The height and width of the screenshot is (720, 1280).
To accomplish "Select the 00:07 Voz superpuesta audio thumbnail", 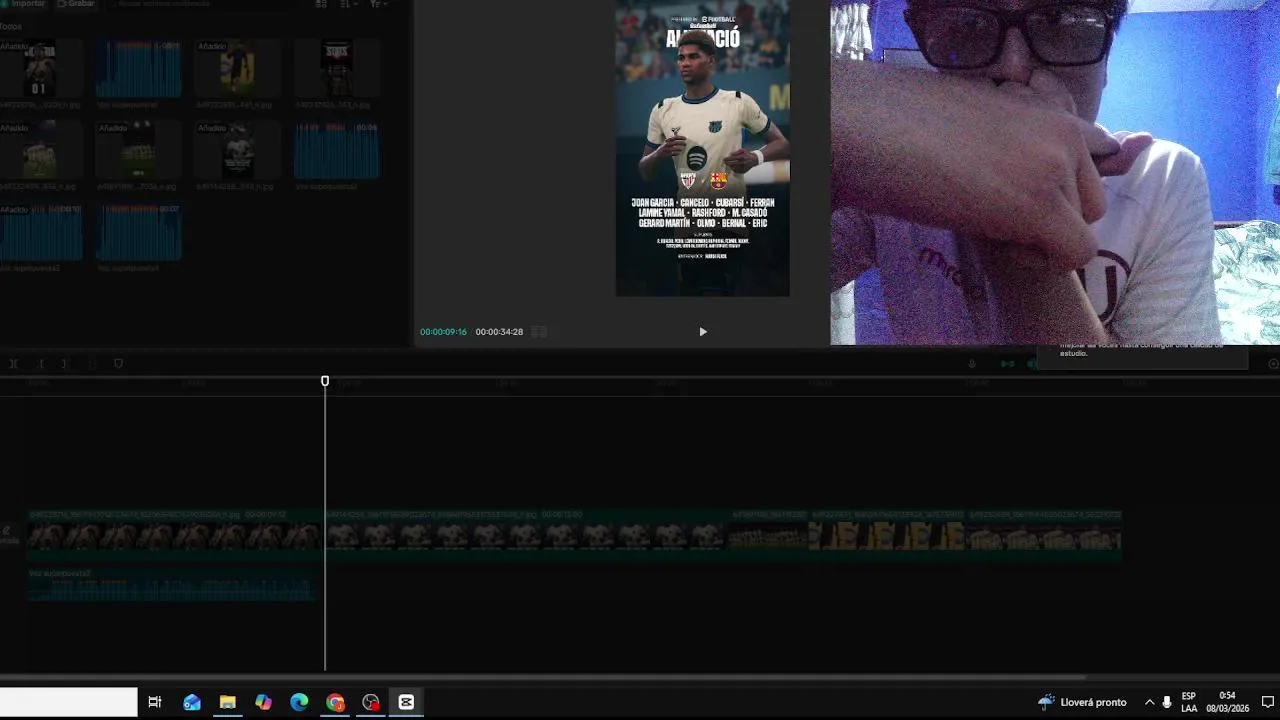I will (x=138, y=232).
